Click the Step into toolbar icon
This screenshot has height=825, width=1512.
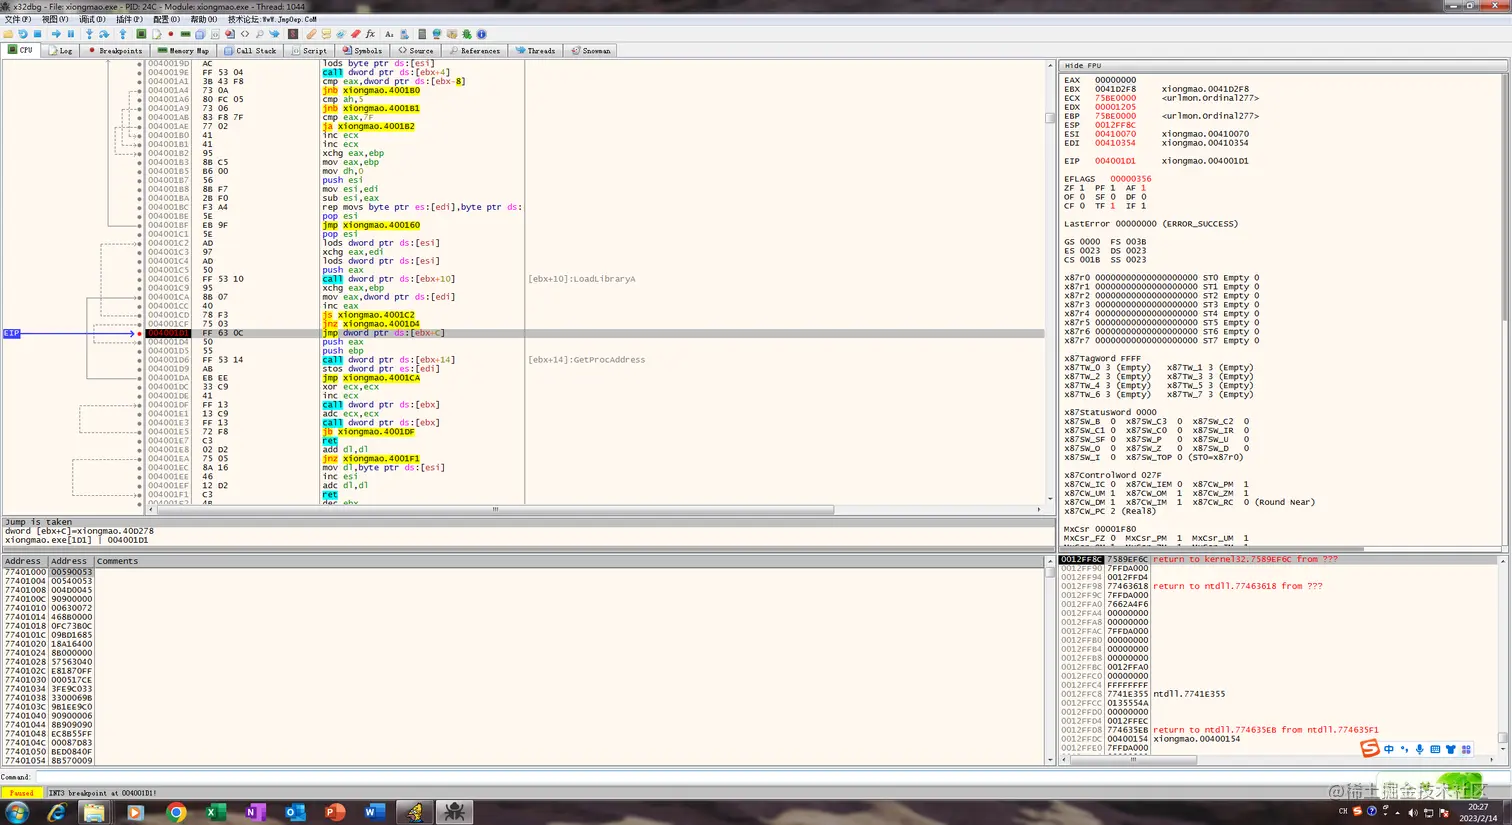[x=89, y=34]
